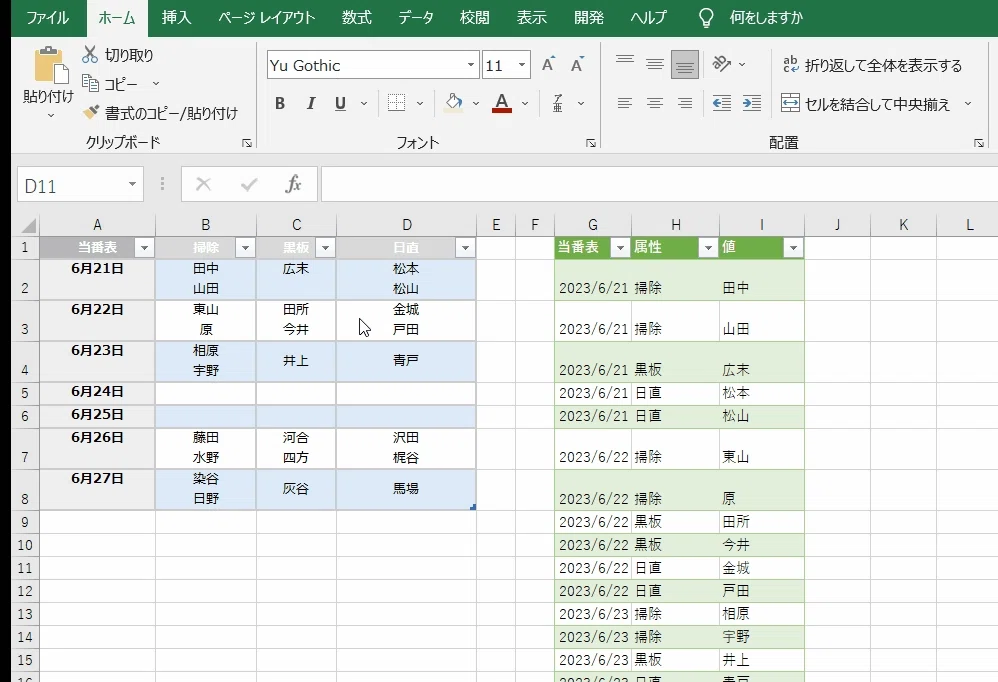Image resolution: width=998 pixels, height=682 pixels.
Task: Switch to データ tab
Action: click(416, 17)
